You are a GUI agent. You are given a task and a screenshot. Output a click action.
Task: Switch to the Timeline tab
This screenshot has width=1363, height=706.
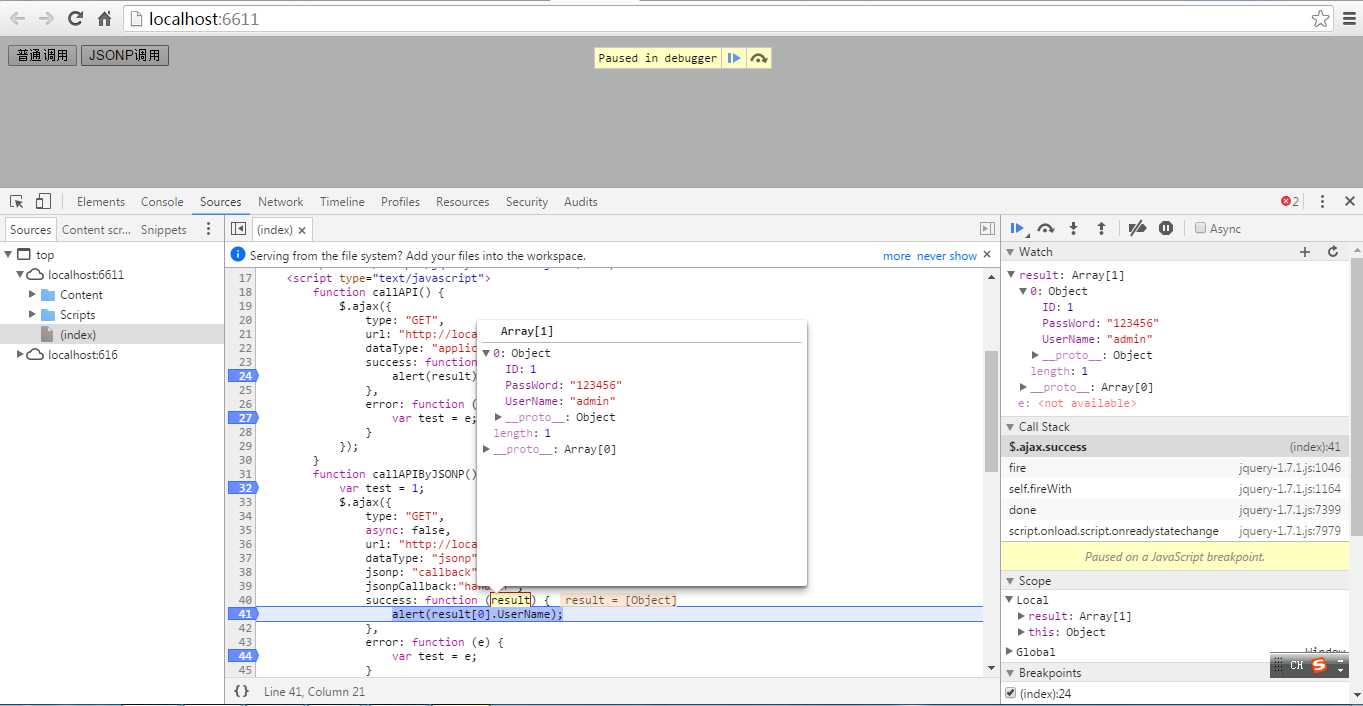point(342,201)
